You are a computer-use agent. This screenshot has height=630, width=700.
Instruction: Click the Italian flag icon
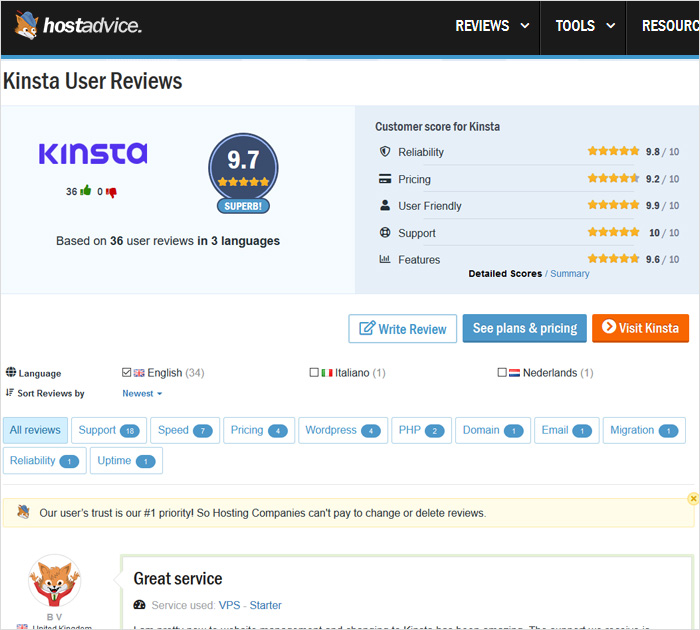pos(327,373)
